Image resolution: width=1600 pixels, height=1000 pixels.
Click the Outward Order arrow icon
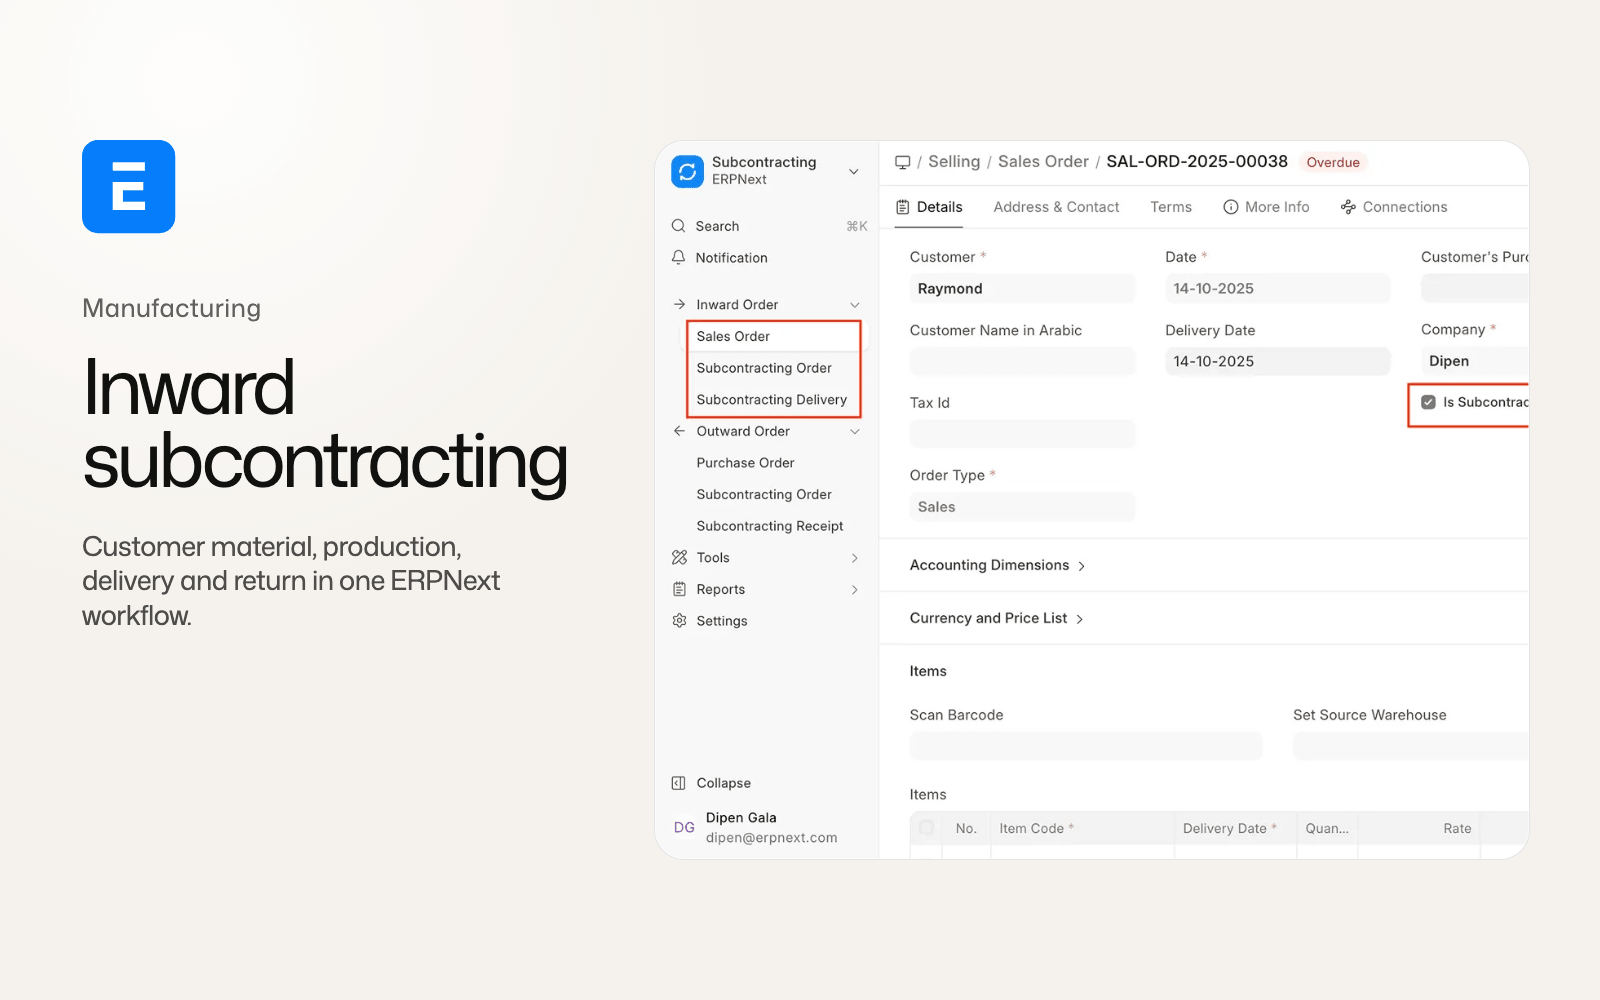point(680,431)
